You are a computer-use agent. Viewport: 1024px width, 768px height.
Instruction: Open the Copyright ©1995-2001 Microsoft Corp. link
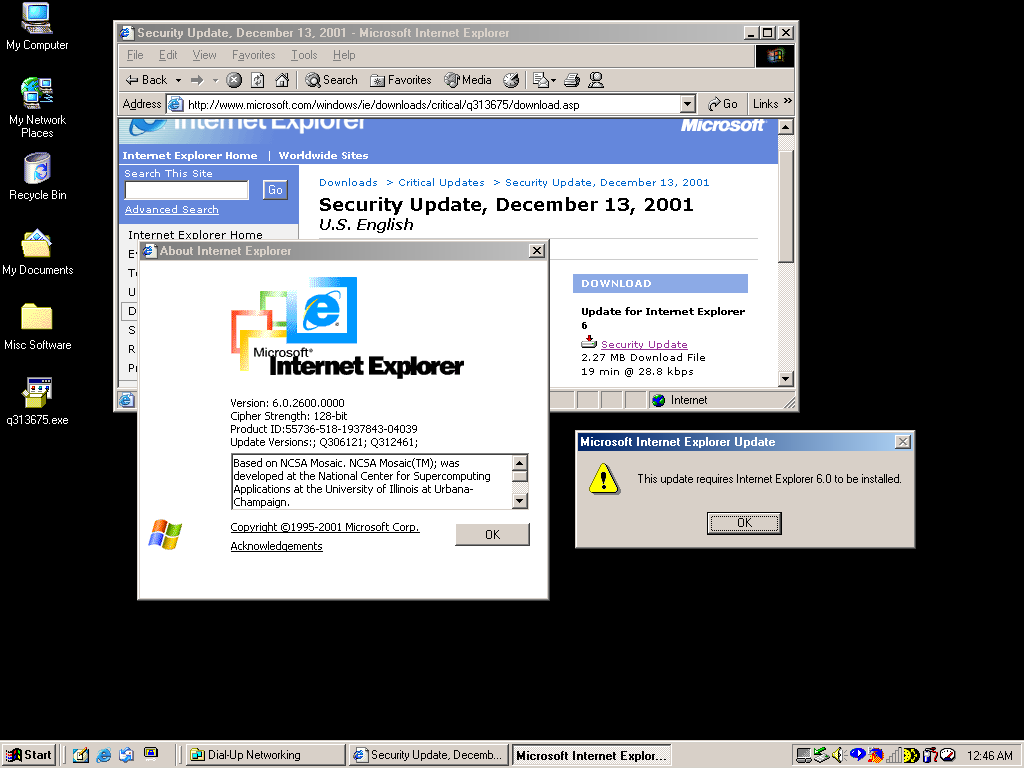coord(325,527)
